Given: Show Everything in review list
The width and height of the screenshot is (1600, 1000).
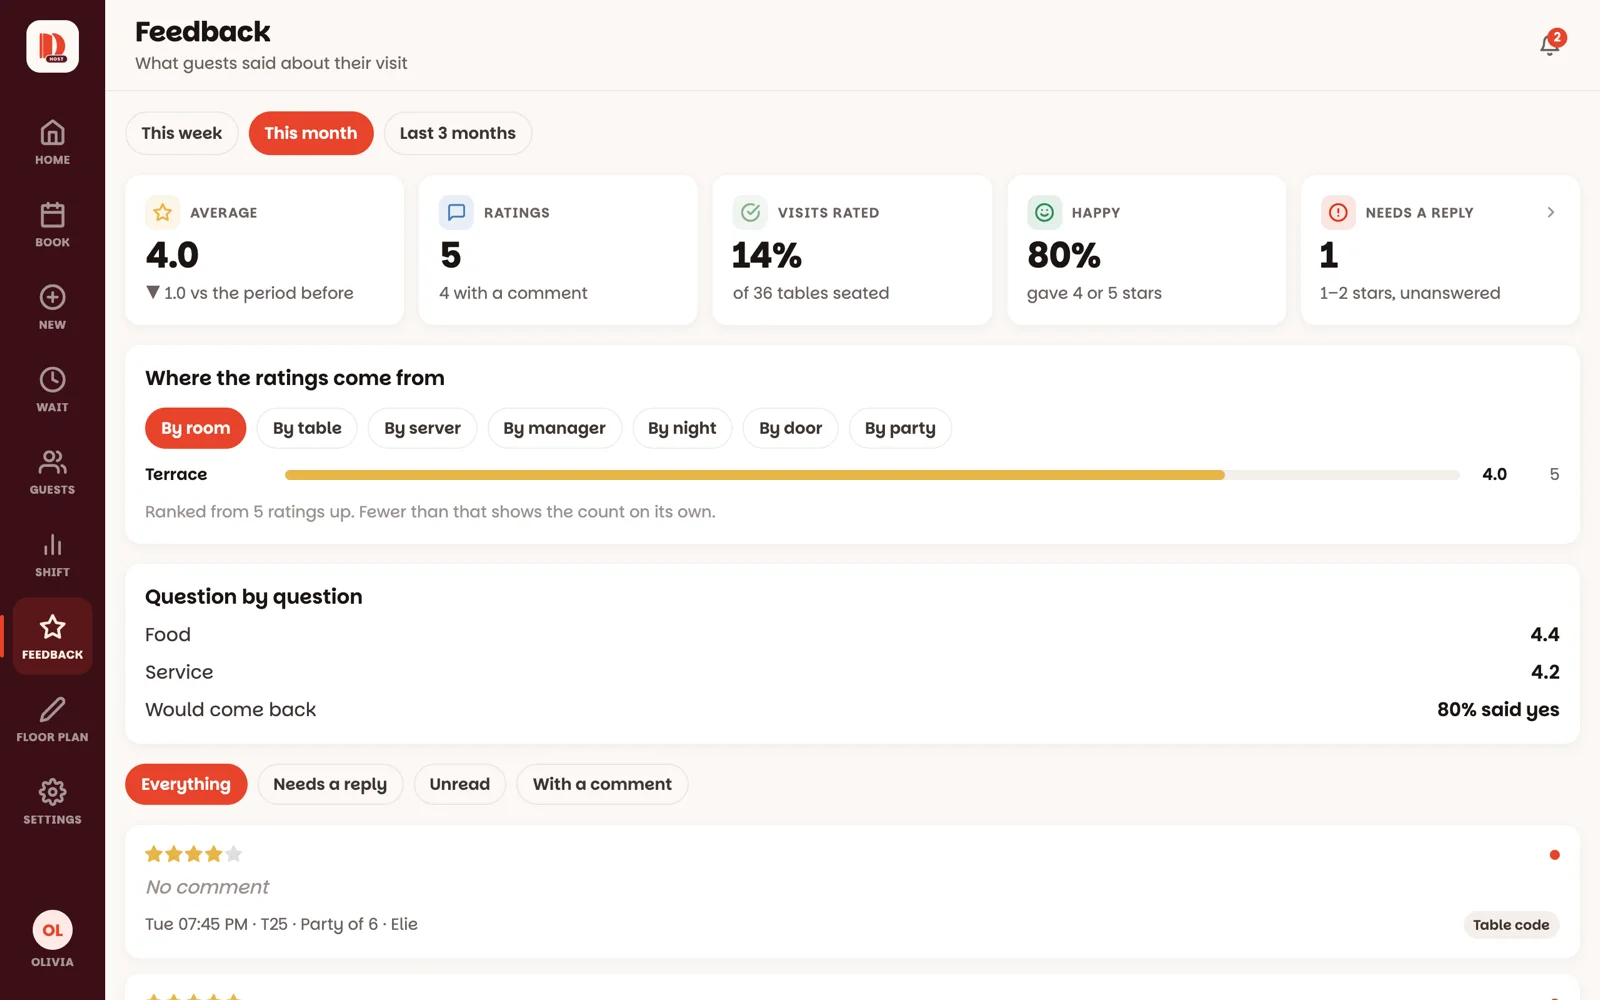Looking at the screenshot, I should (x=186, y=784).
